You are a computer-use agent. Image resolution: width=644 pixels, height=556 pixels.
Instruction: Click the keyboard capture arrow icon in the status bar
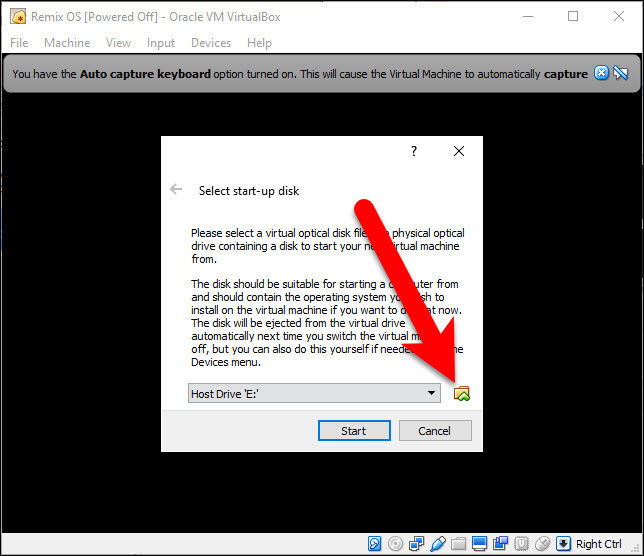coord(563,544)
